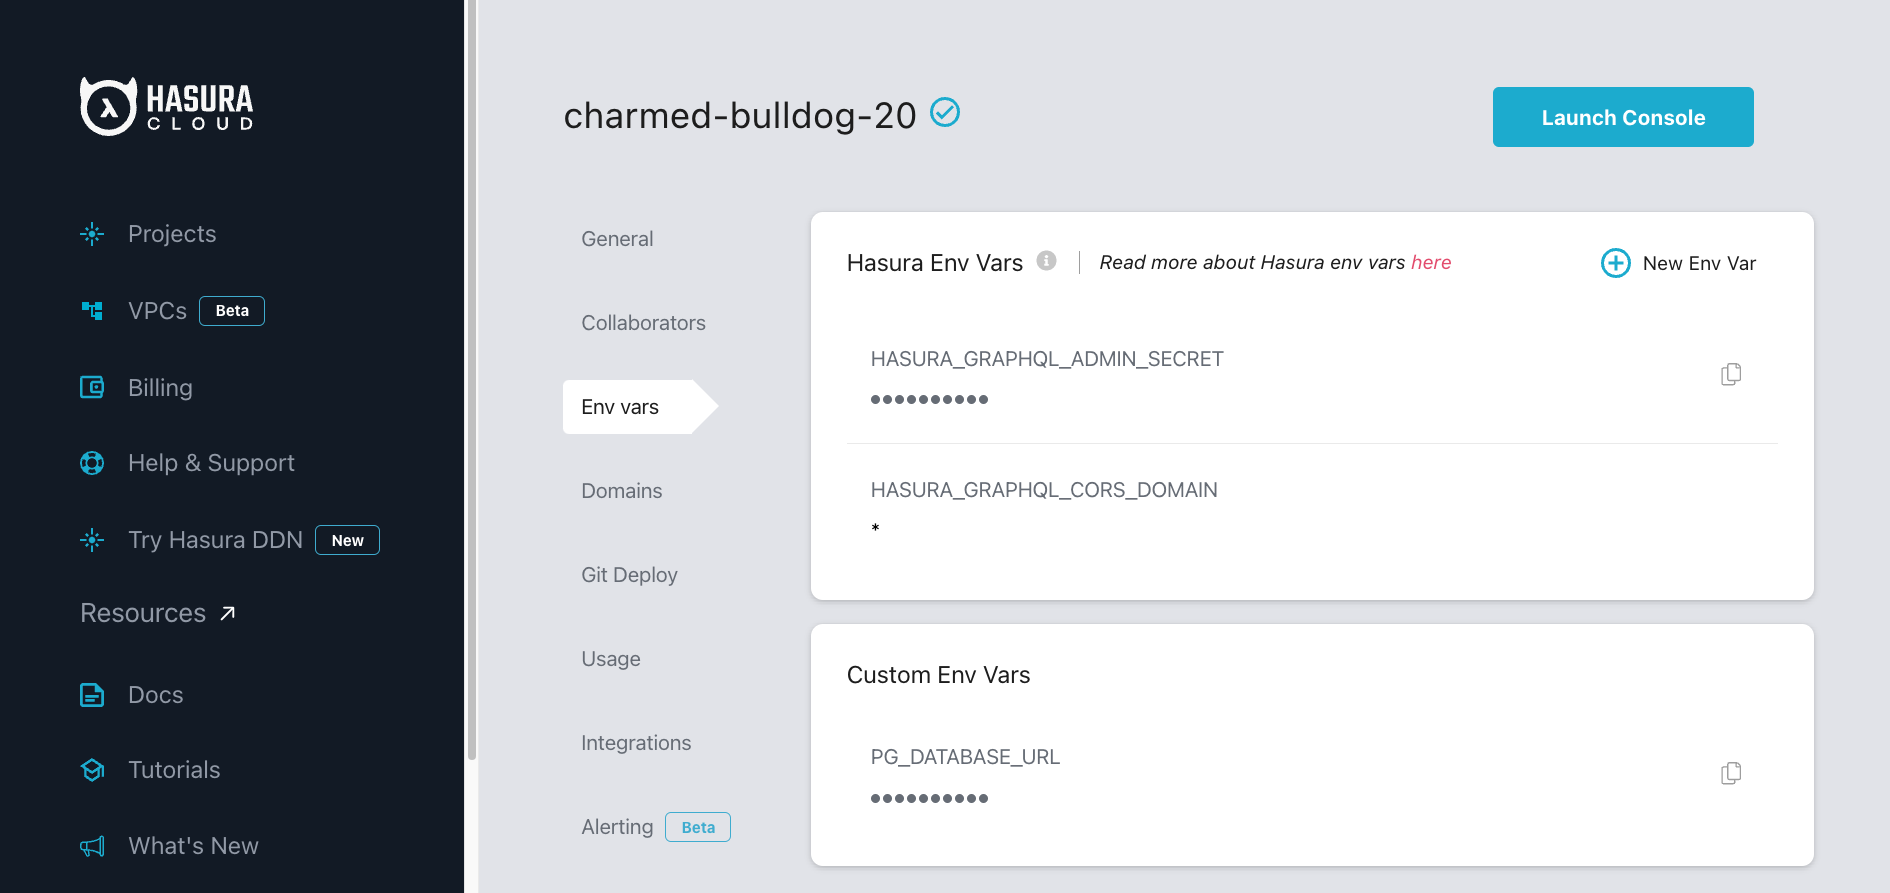Viewport: 1890px width, 893px height.
Task: Go to Projects in the sidebar
Action: [x=172, y=234]
